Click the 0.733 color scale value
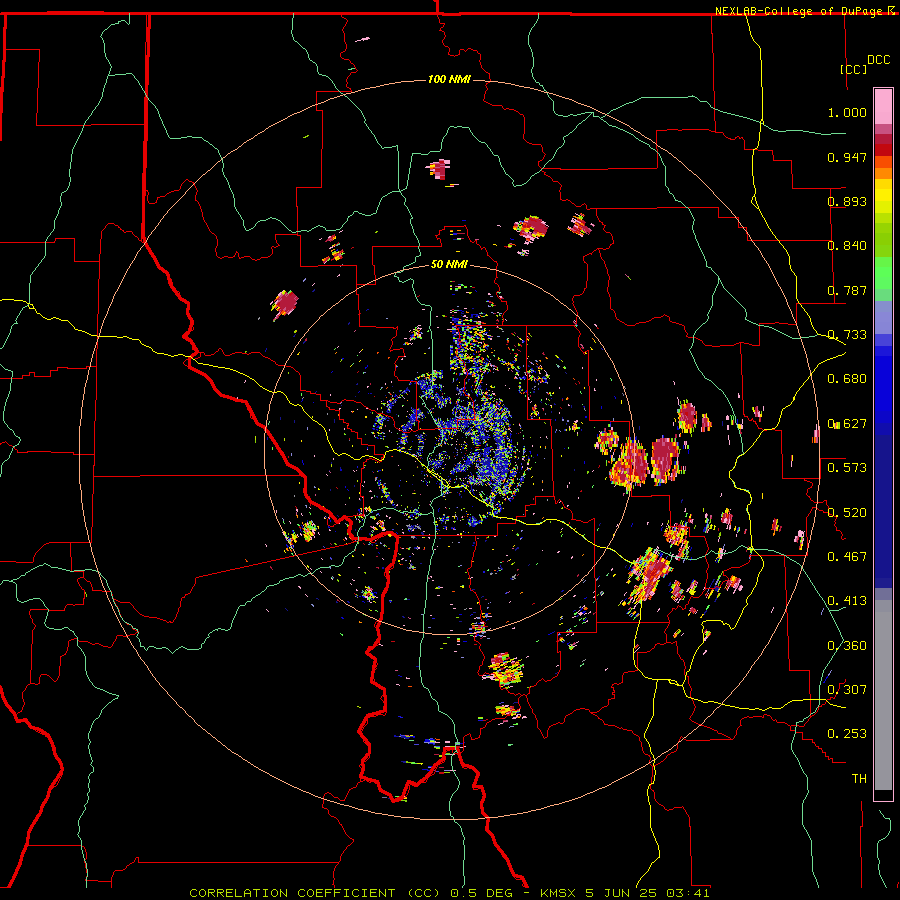The image size is (900, 900). [x=847, y=335]
